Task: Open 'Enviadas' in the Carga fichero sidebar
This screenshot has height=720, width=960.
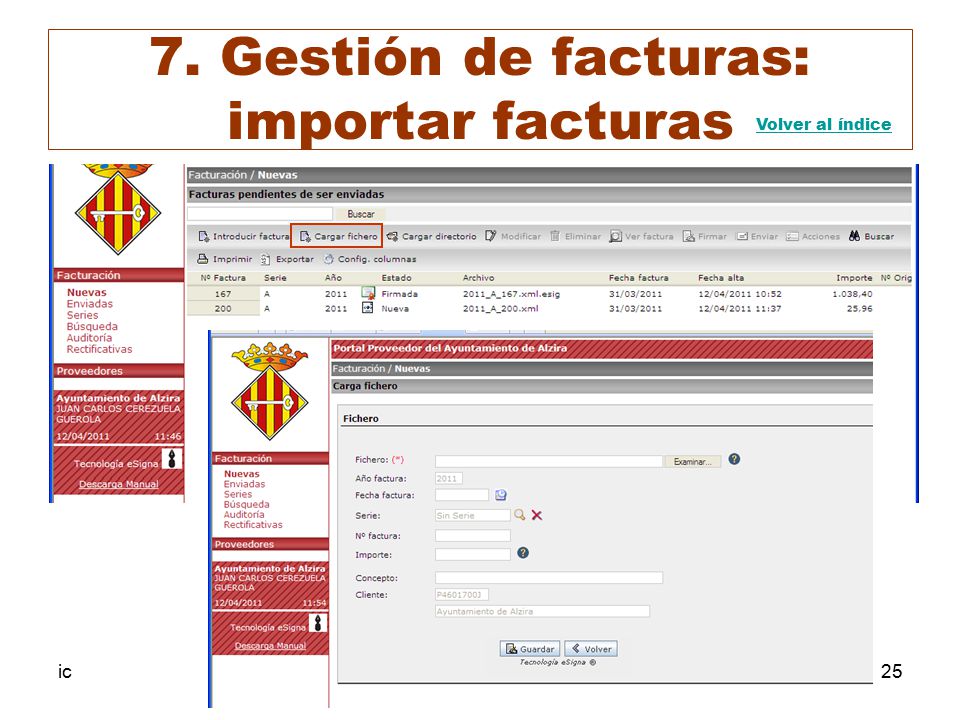Action: 244,484
